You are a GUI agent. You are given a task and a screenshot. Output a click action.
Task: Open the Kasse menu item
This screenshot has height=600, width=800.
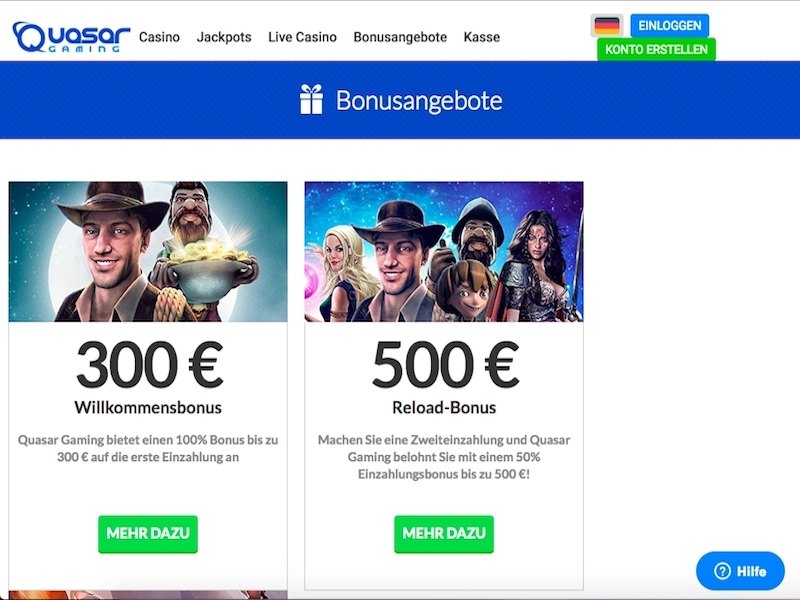tap(482, 37)
